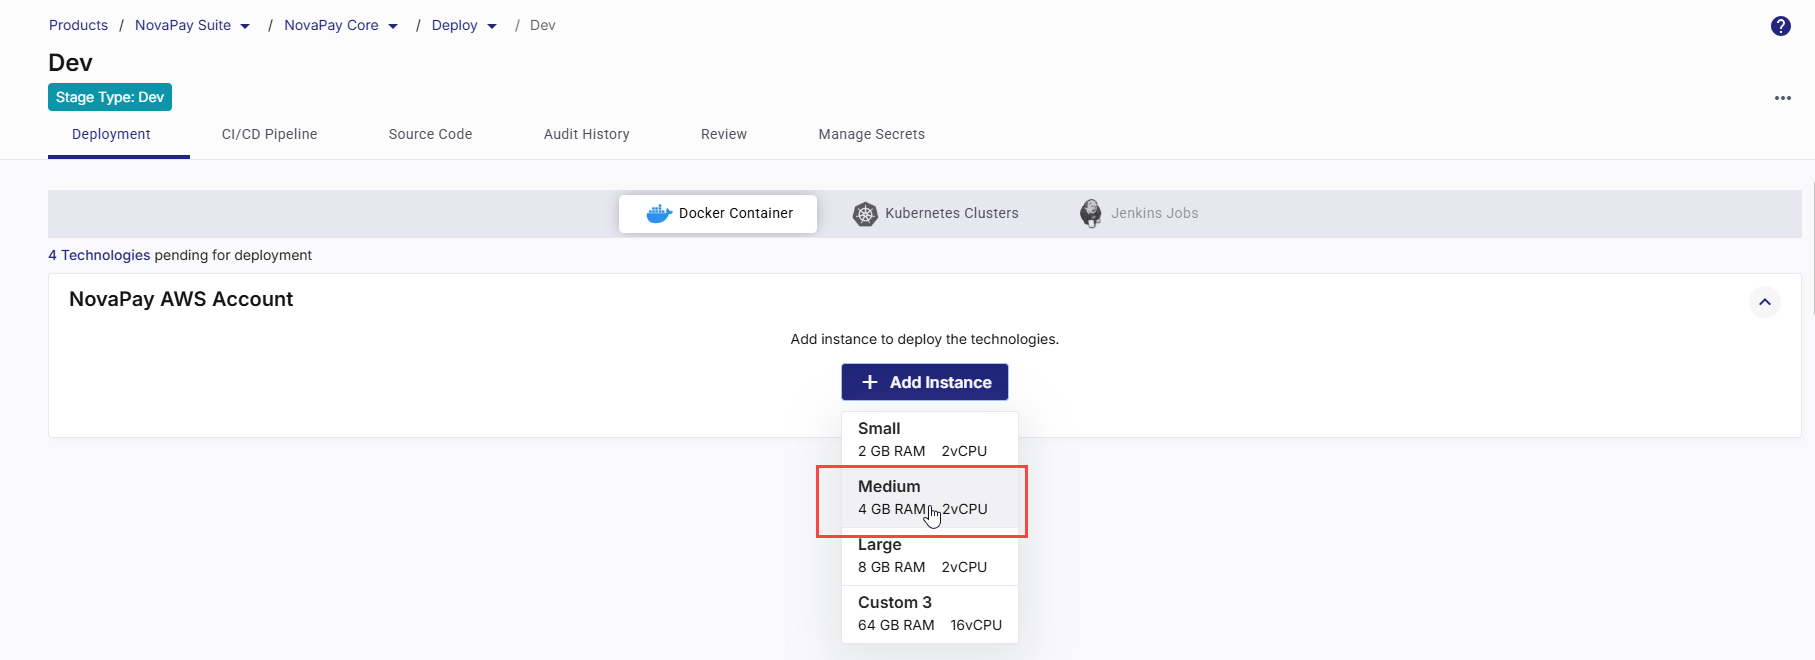Expand the NovaPay Core breadcrumb dropdown
The width and height of the screenshot is (1815, 660).
(x=393, y=26)
